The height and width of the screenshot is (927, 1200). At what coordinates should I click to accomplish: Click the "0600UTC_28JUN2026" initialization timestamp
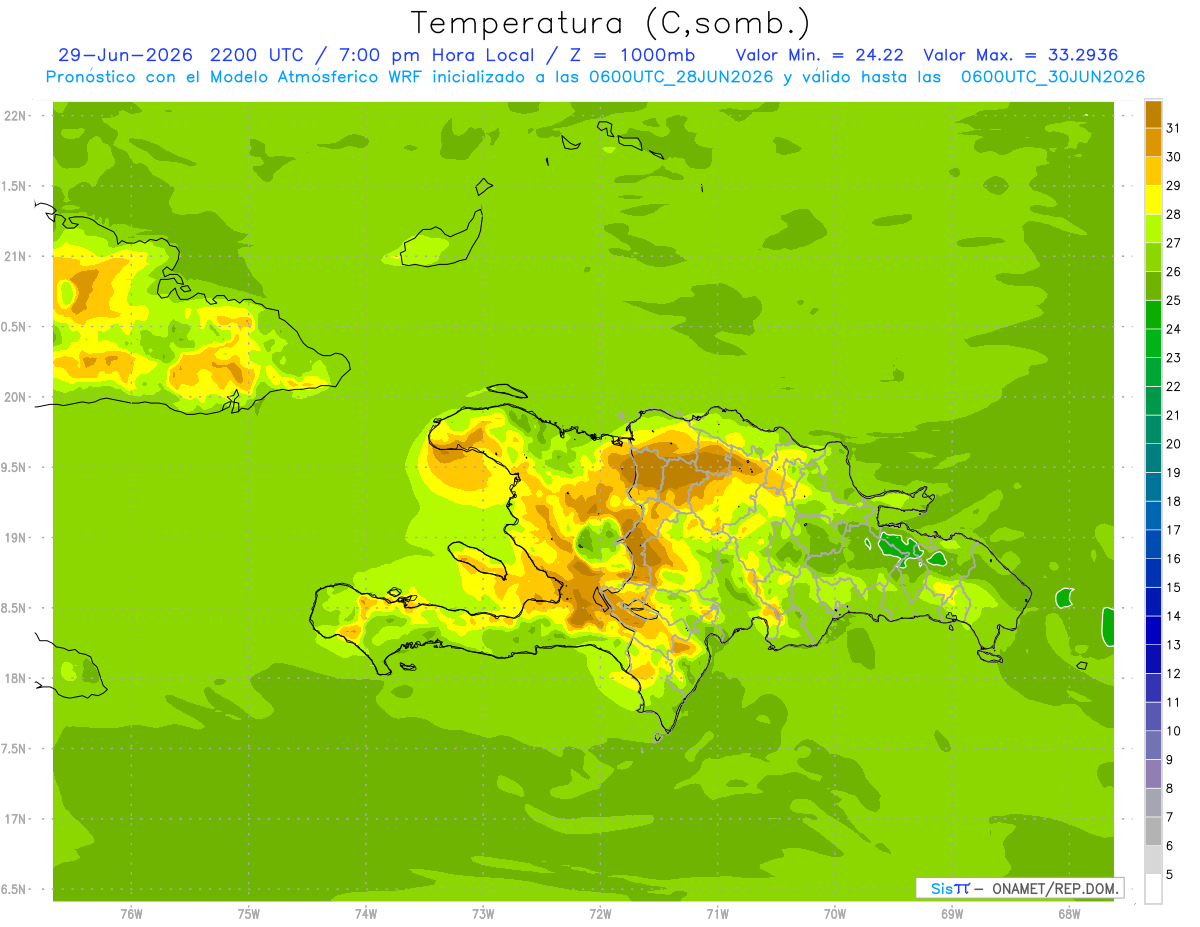click(x=682, y=77)
